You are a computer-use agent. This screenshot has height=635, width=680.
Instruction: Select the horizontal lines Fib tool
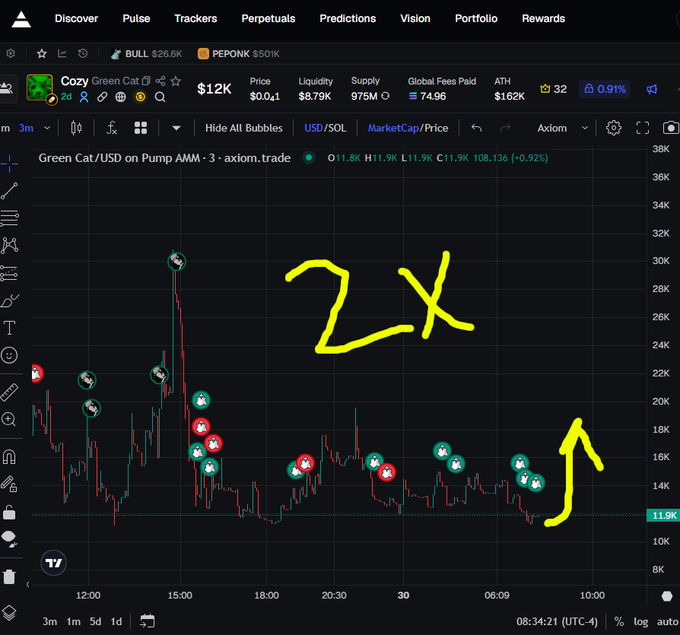pyautogui.click(x=9, y=218)
